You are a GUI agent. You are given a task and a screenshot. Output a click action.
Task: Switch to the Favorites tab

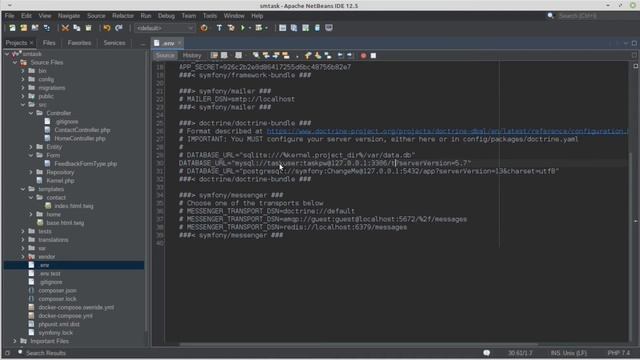[x=80, y=43]
